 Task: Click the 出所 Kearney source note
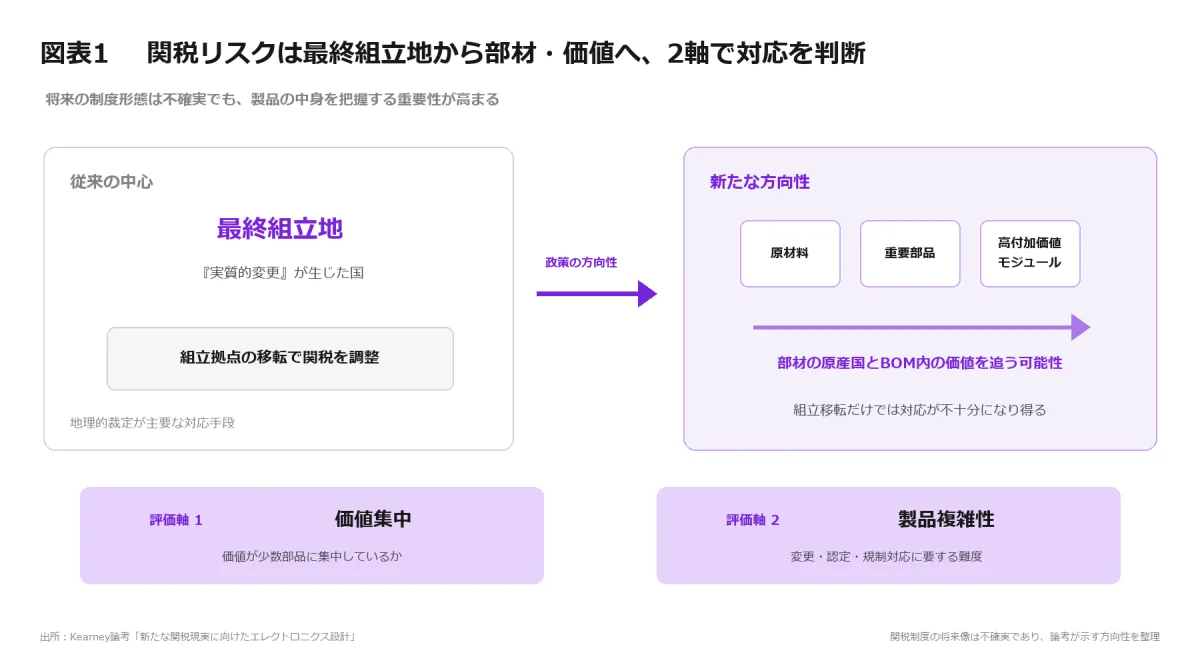click(x=198, y=636)
